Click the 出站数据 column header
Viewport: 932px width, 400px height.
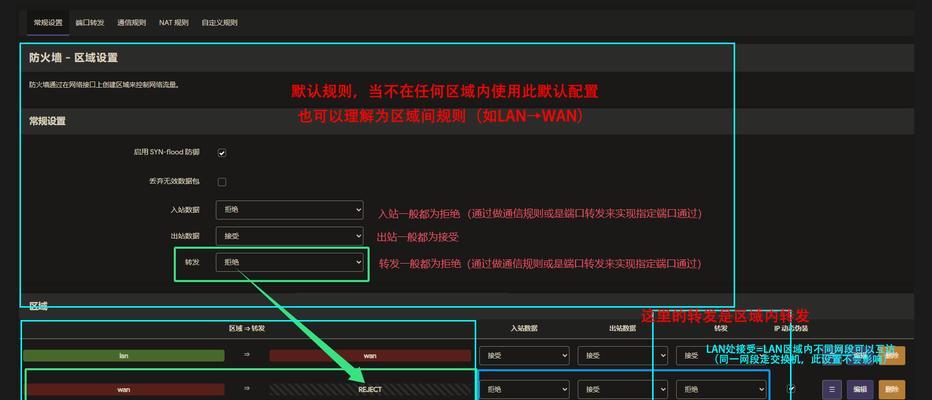622,328
